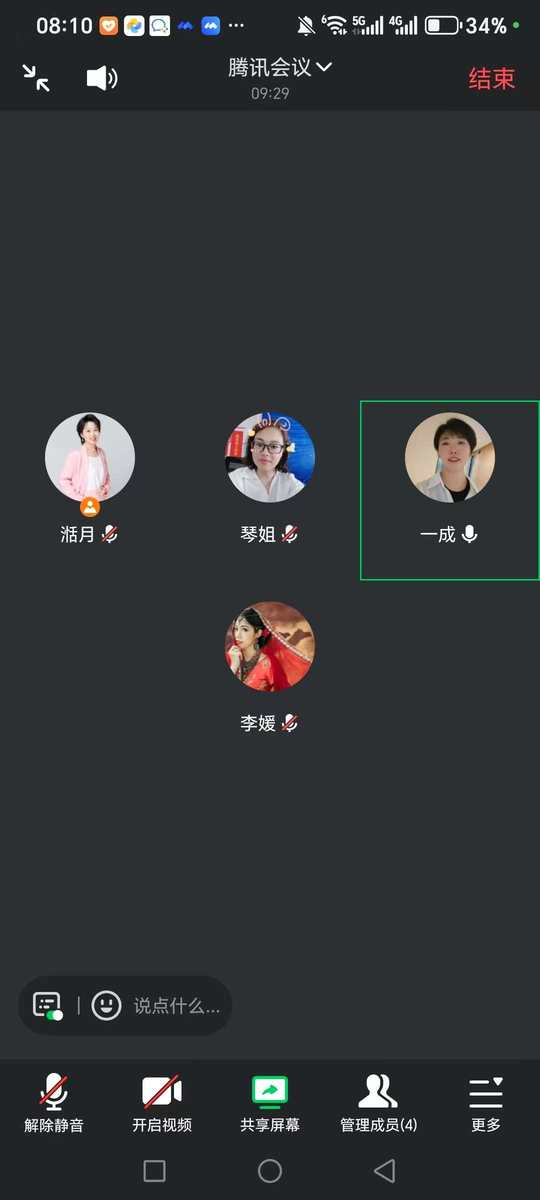Open 李媛's avatar thumbnail

click(270, 646)
